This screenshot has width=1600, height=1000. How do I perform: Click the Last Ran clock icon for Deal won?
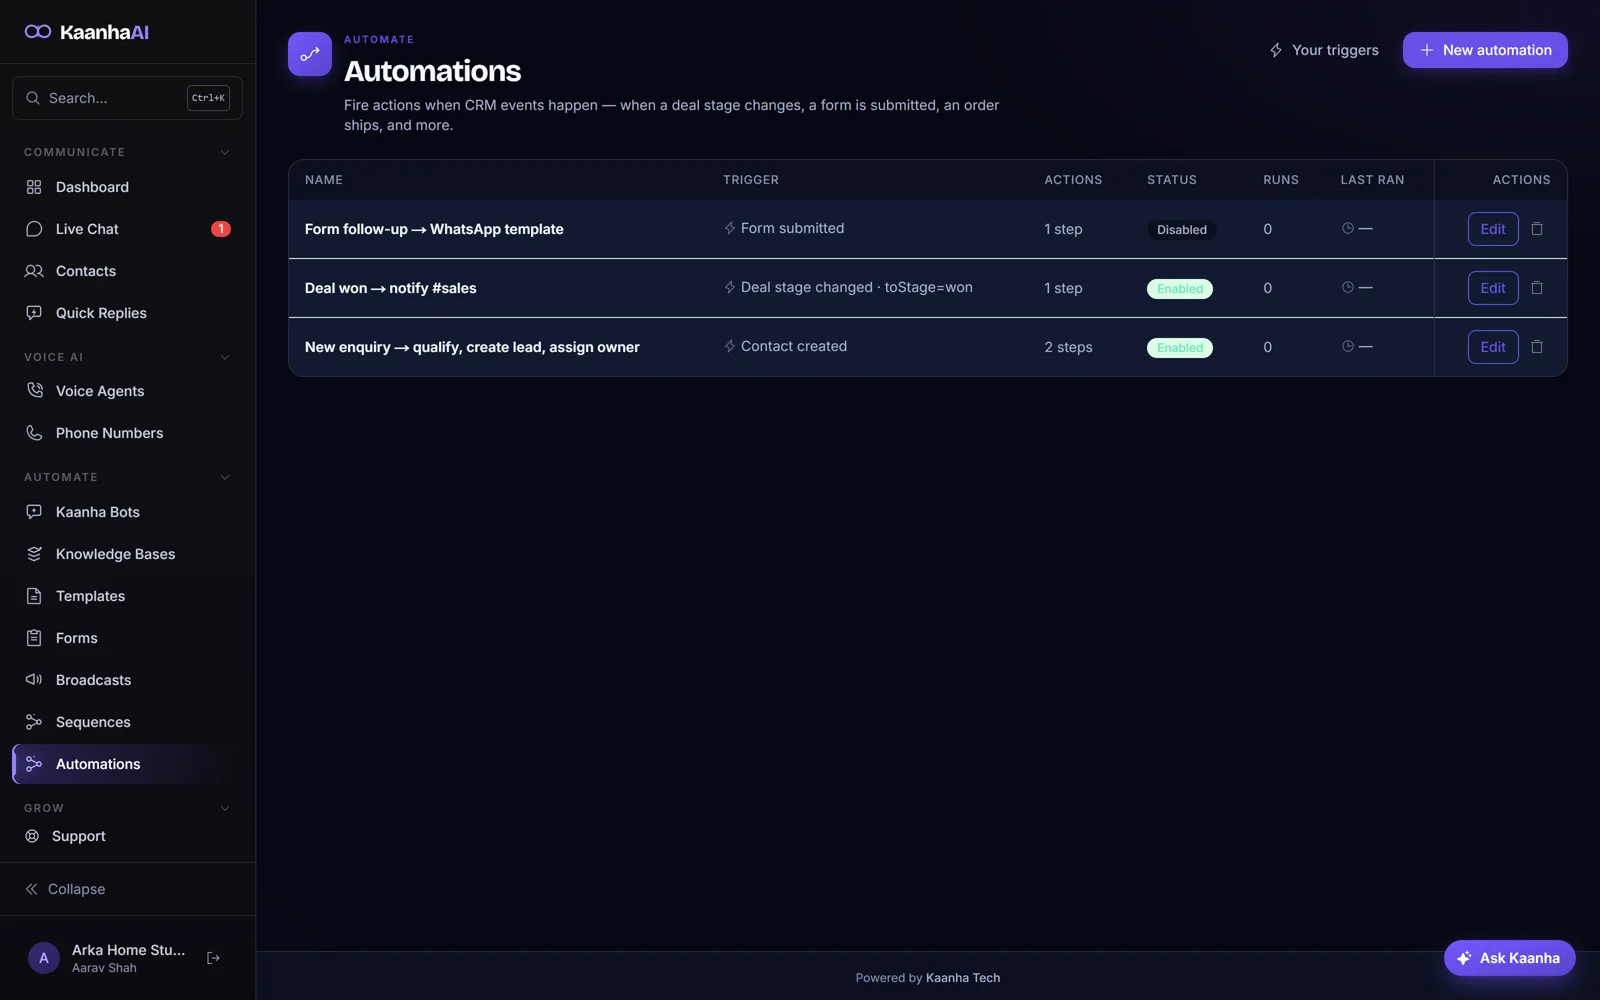[x=1348, y=287]
